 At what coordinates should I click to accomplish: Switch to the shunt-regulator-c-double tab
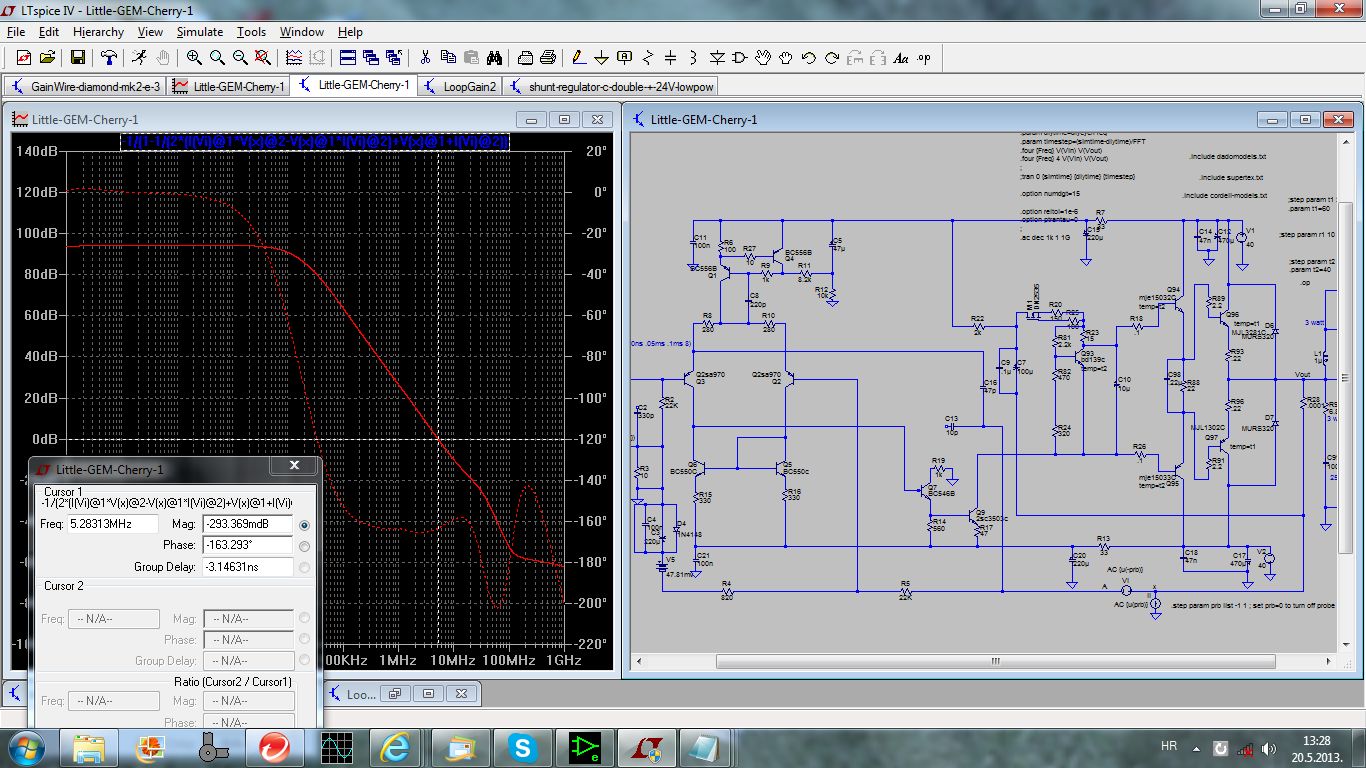pos(610,86)
